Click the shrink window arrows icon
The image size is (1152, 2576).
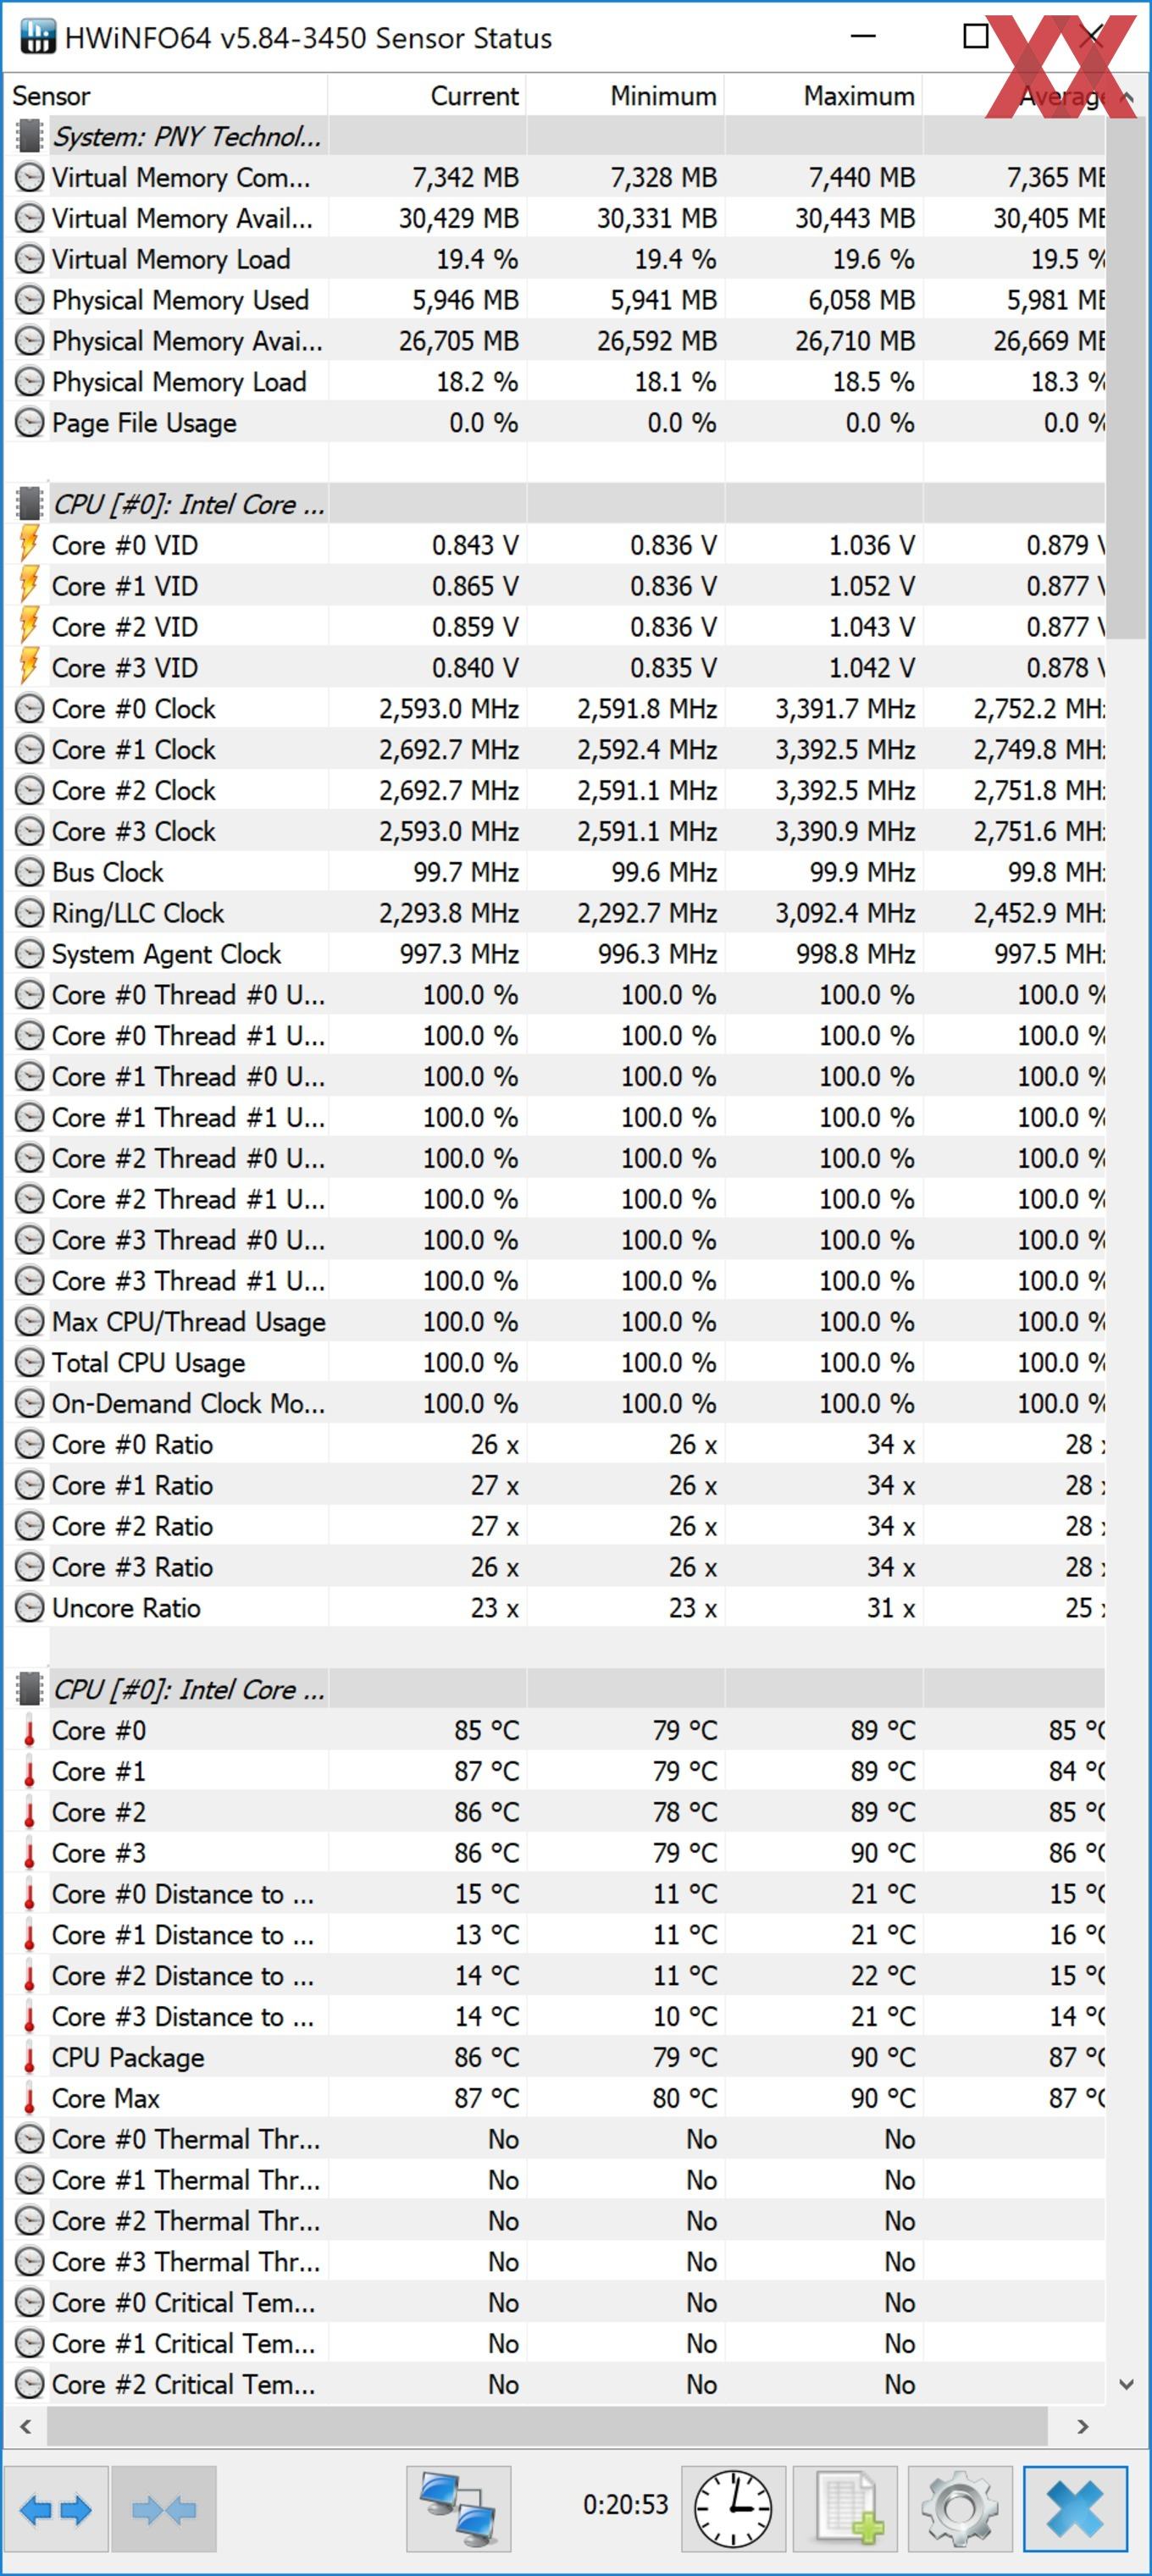(164, 2509)
